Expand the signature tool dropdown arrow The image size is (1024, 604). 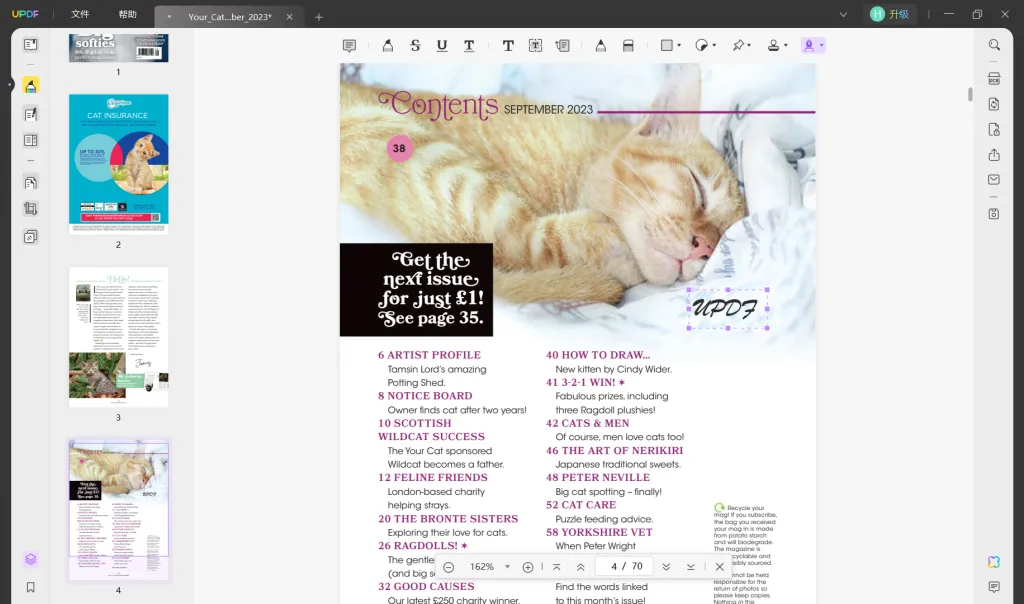(822, 46)
